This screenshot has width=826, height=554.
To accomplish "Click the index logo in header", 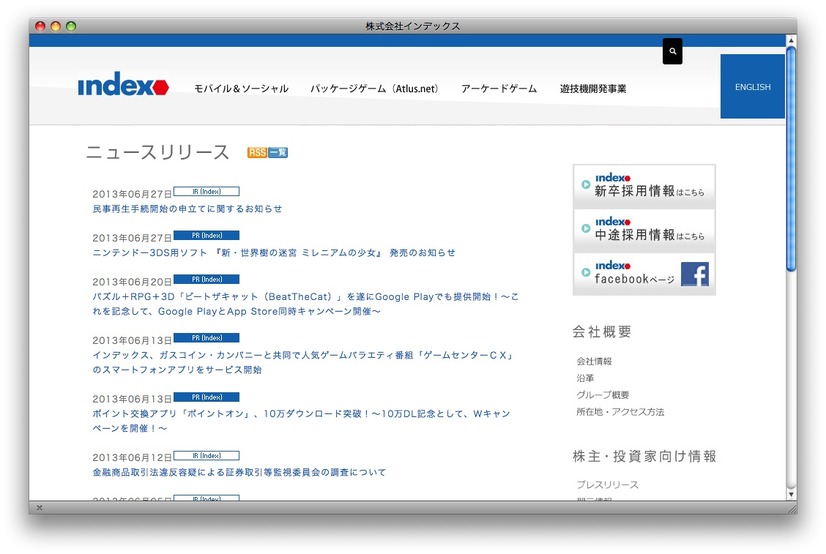I will point(123,84).
